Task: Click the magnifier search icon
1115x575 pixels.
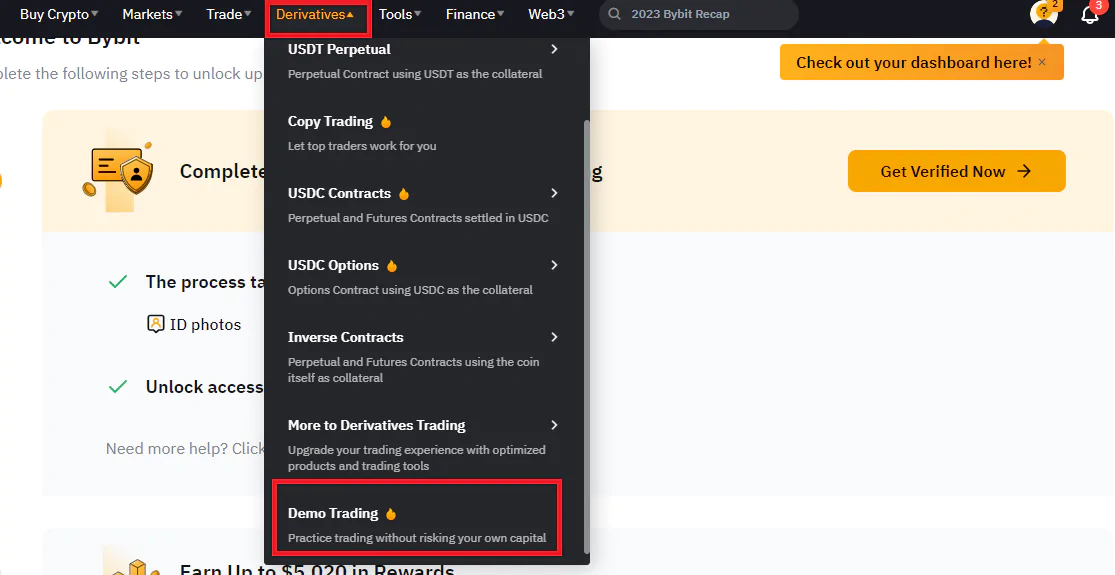Action: (x=616, y=14)
